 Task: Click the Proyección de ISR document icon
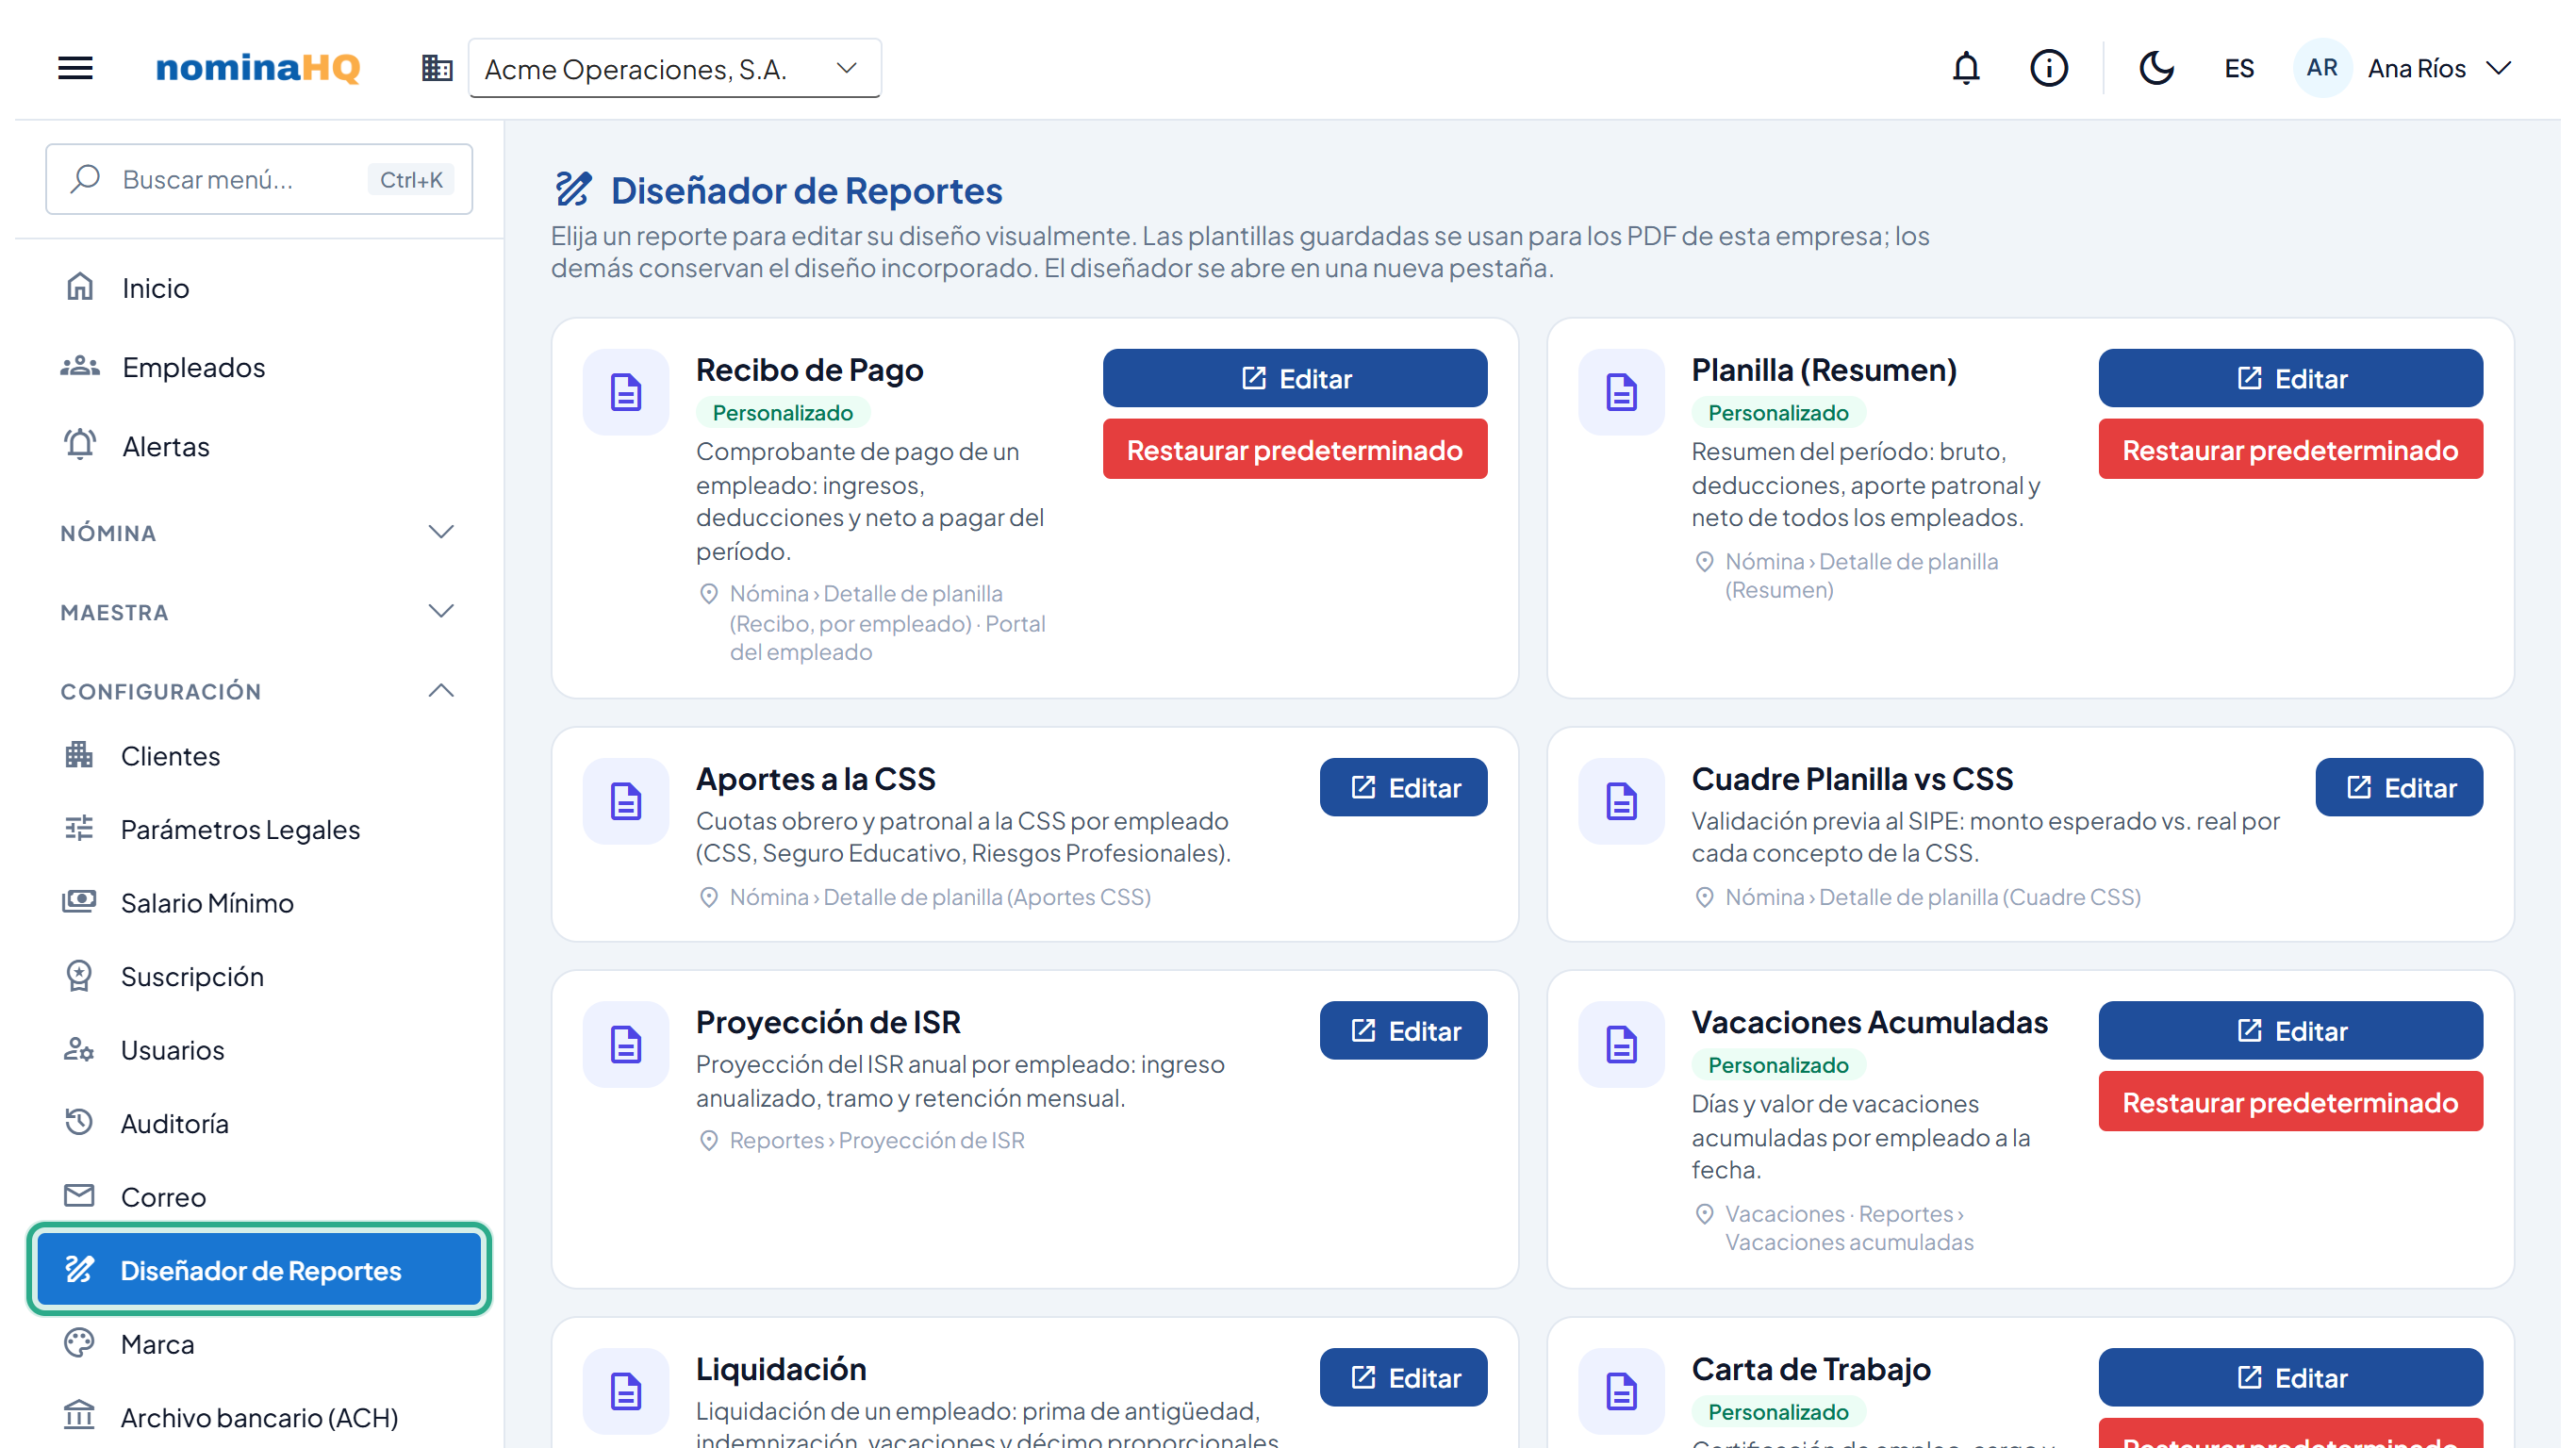coord(626,1044)
